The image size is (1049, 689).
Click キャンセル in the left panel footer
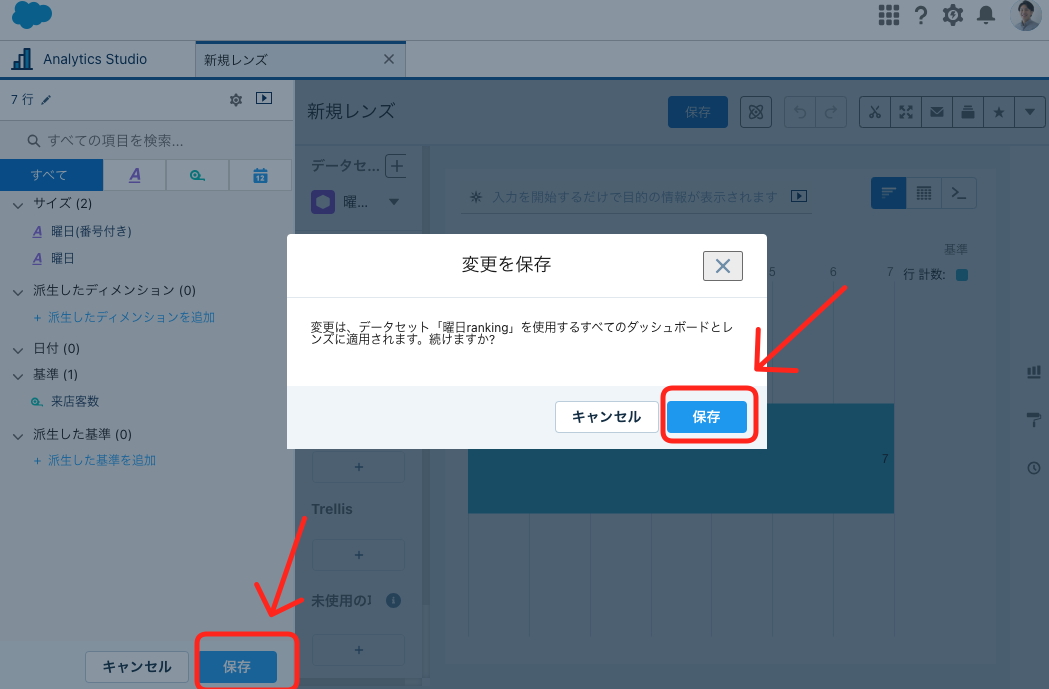tap(137, 666)
